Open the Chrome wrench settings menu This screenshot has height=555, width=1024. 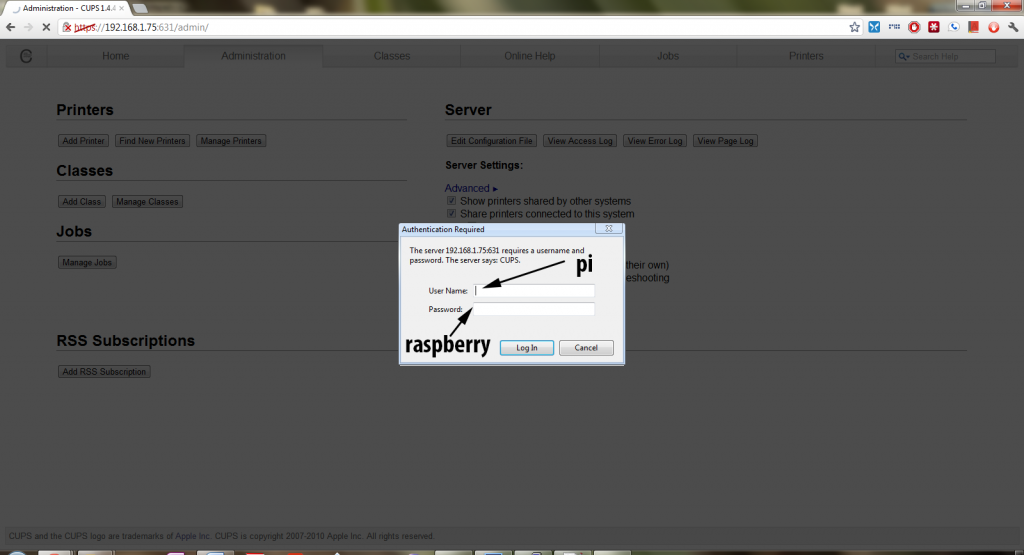point(1013,27)
